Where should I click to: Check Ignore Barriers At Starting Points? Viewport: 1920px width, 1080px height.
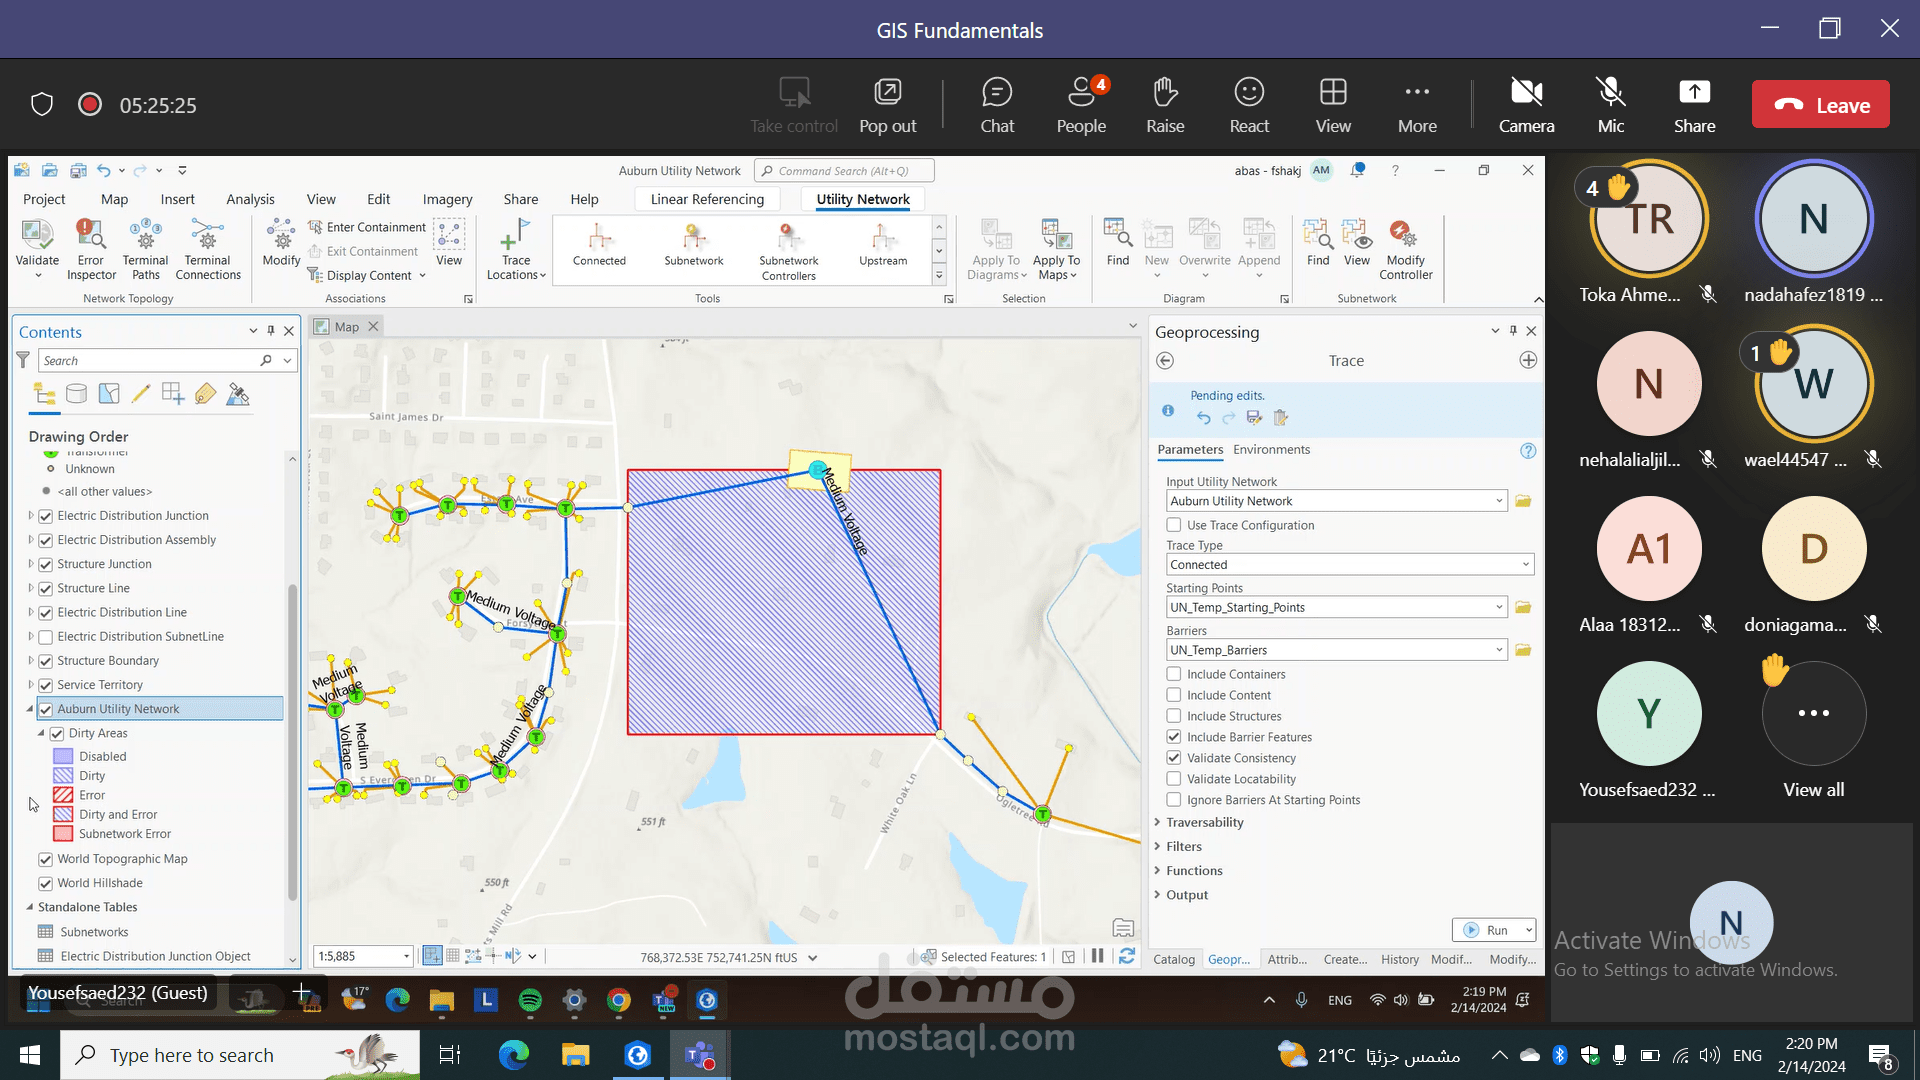1174,800
